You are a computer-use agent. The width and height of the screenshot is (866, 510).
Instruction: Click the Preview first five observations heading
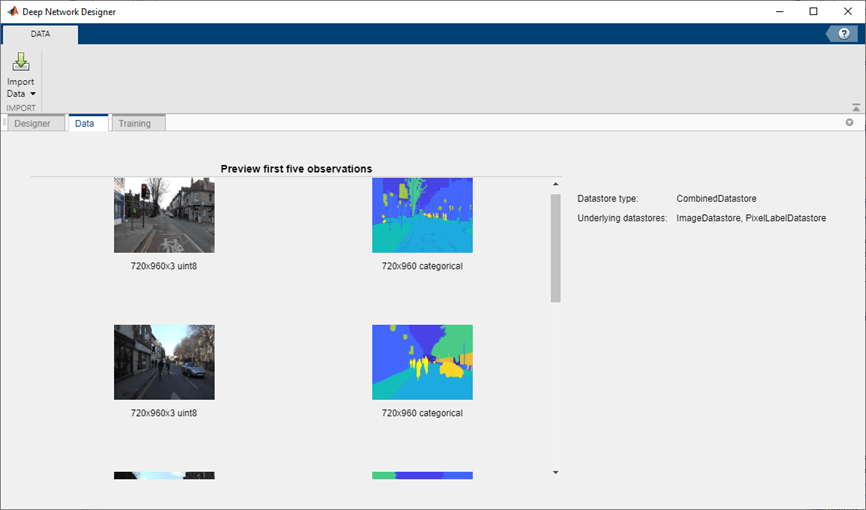click(296, 169)
